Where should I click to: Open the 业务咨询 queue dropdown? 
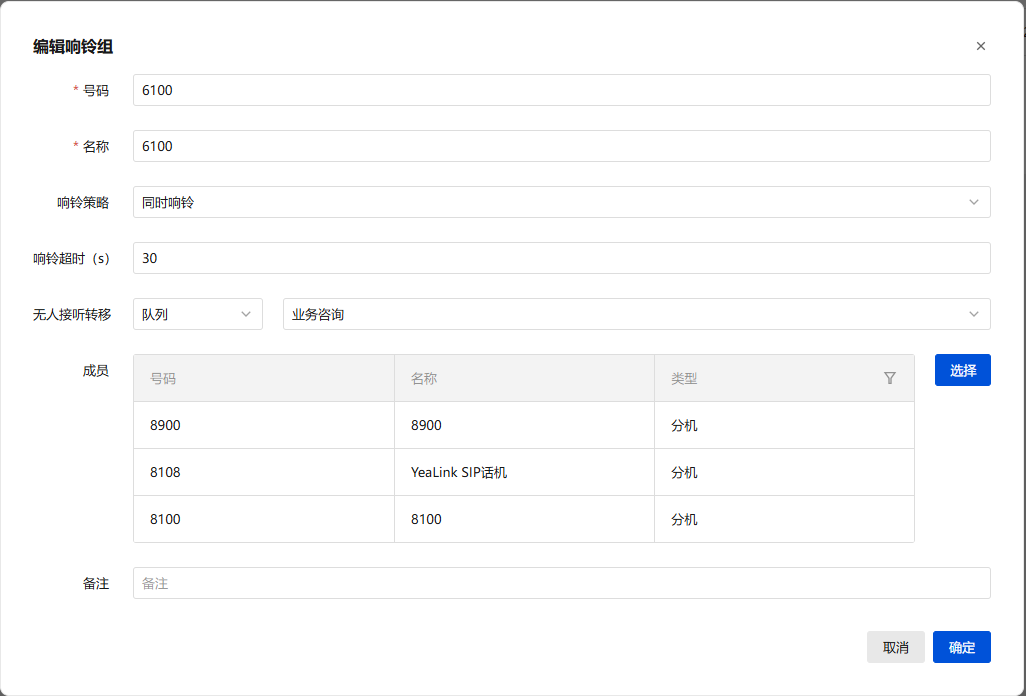(x=636, y=314)
